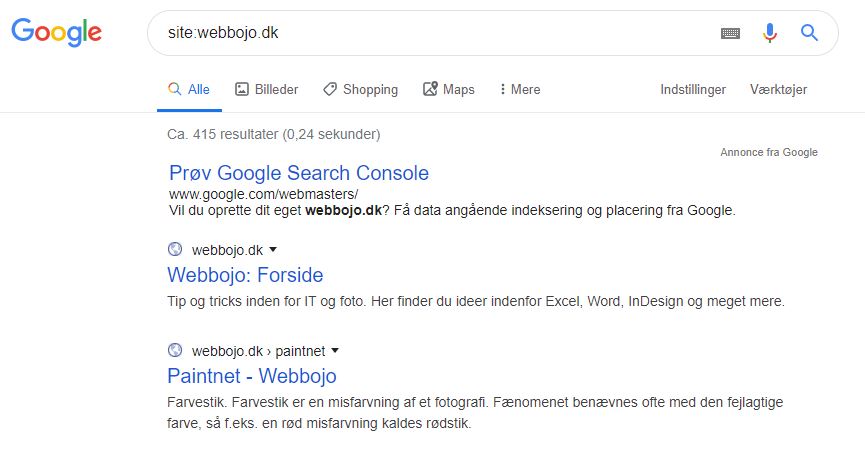865x449 pixels.
Task: Start voice search with microphone icon
Action: click(770, 33)
